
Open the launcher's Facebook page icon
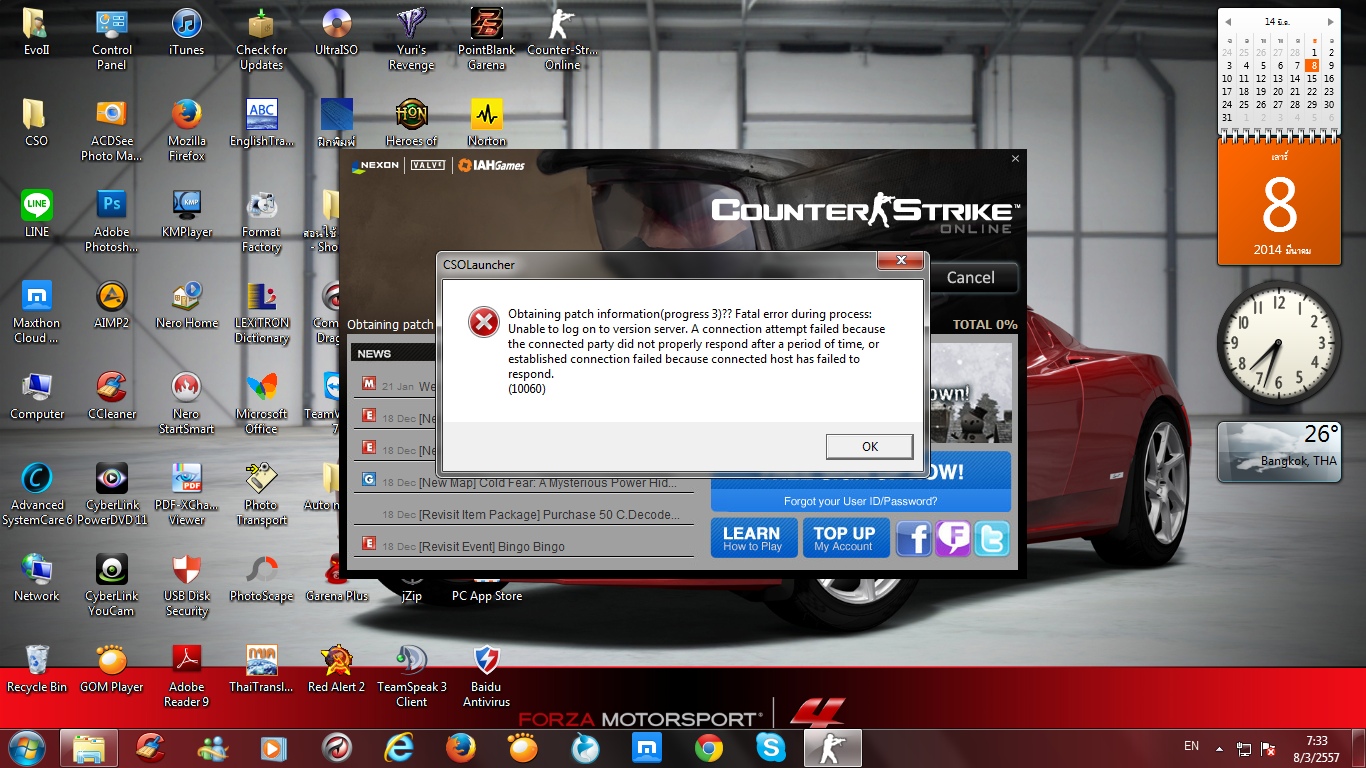pos(913,539)
